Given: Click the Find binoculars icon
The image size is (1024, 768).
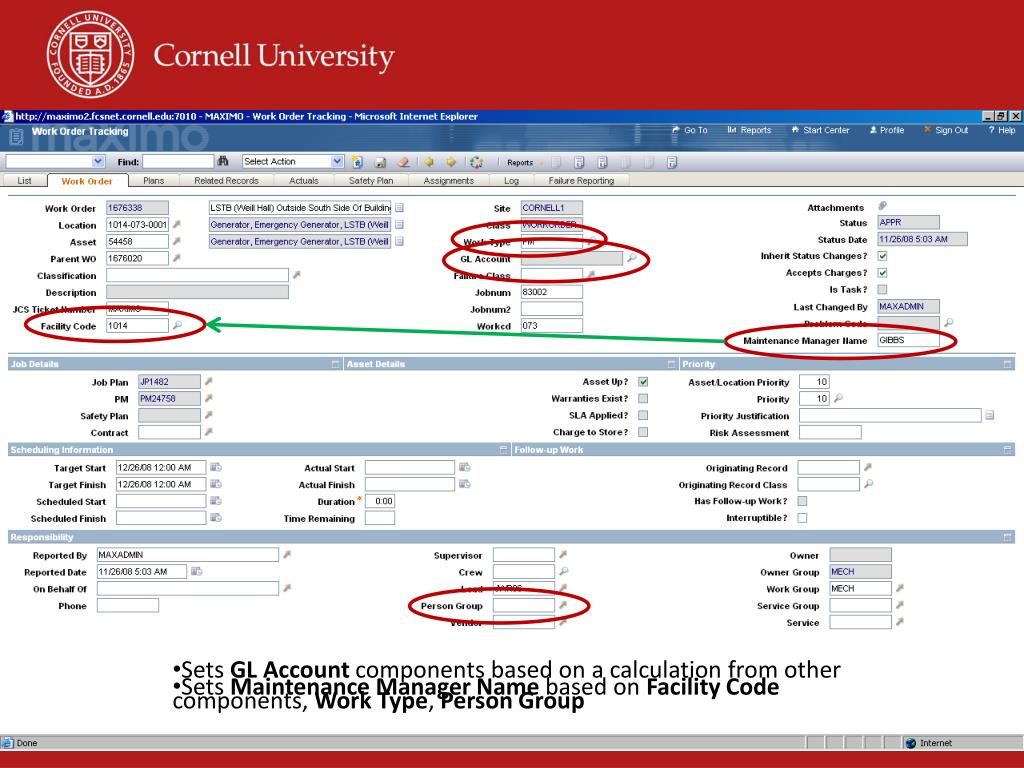Looking at the screenshot, I should click(x=223, y=161).
